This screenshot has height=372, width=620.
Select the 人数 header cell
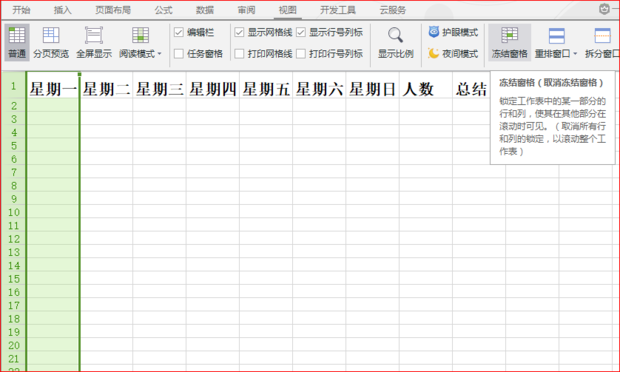click(425, 85)
